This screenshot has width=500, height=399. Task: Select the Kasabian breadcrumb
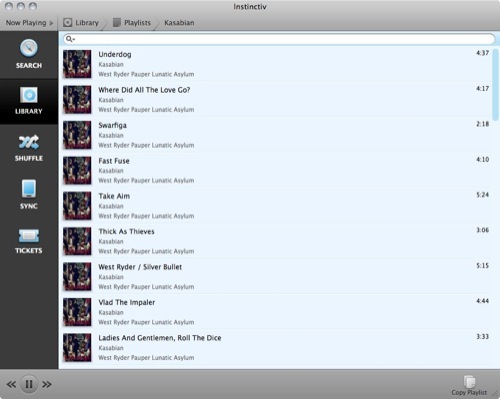click(x=179, y=23)
